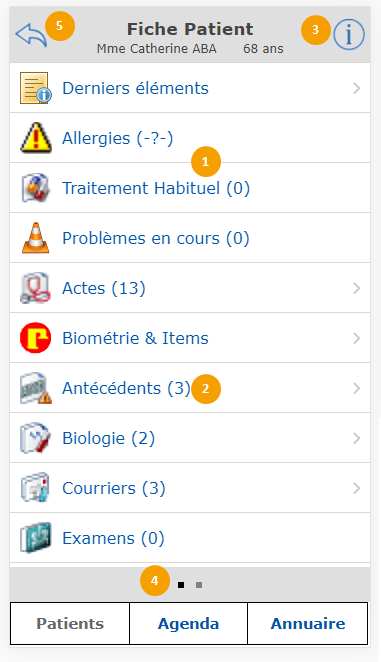Go to second page indicator dot
Image resolution: width=381 pixels, height=662 pixels.
pos(199,585)
